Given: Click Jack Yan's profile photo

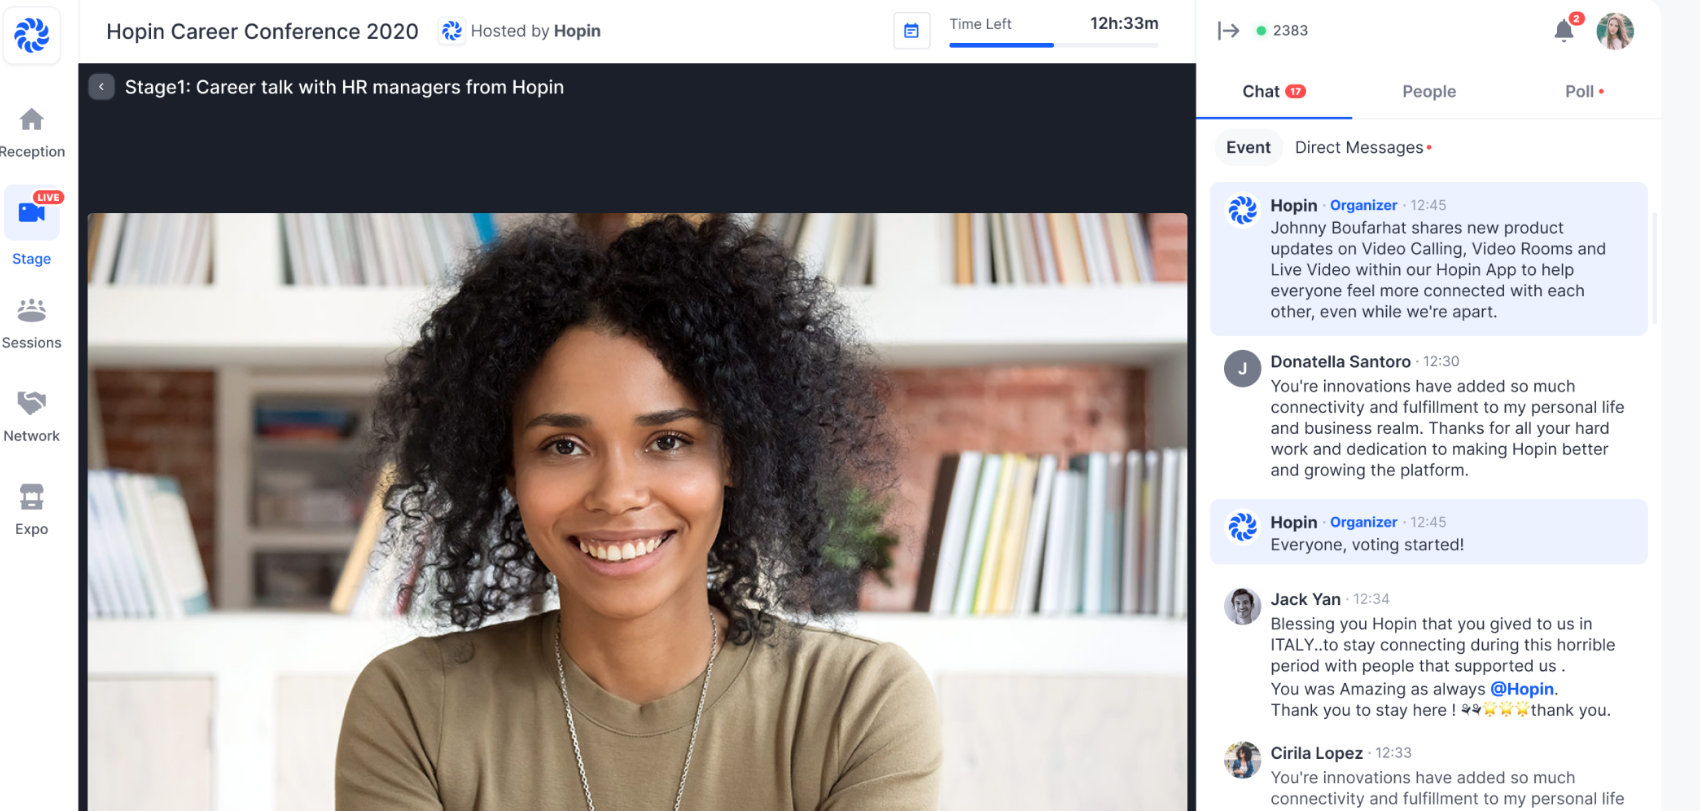Looking at the screenshot, I should point(1242,606).
